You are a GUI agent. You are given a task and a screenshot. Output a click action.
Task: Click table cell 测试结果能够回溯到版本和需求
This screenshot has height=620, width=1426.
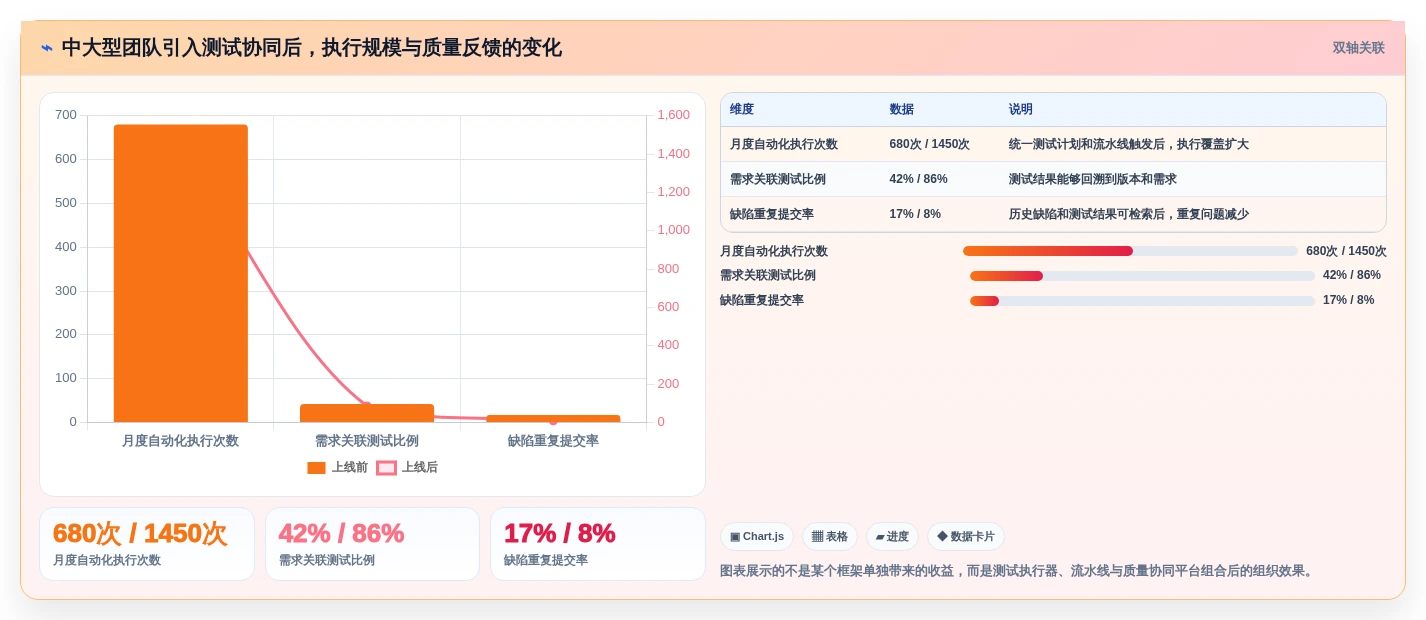tap(1092, 179)
